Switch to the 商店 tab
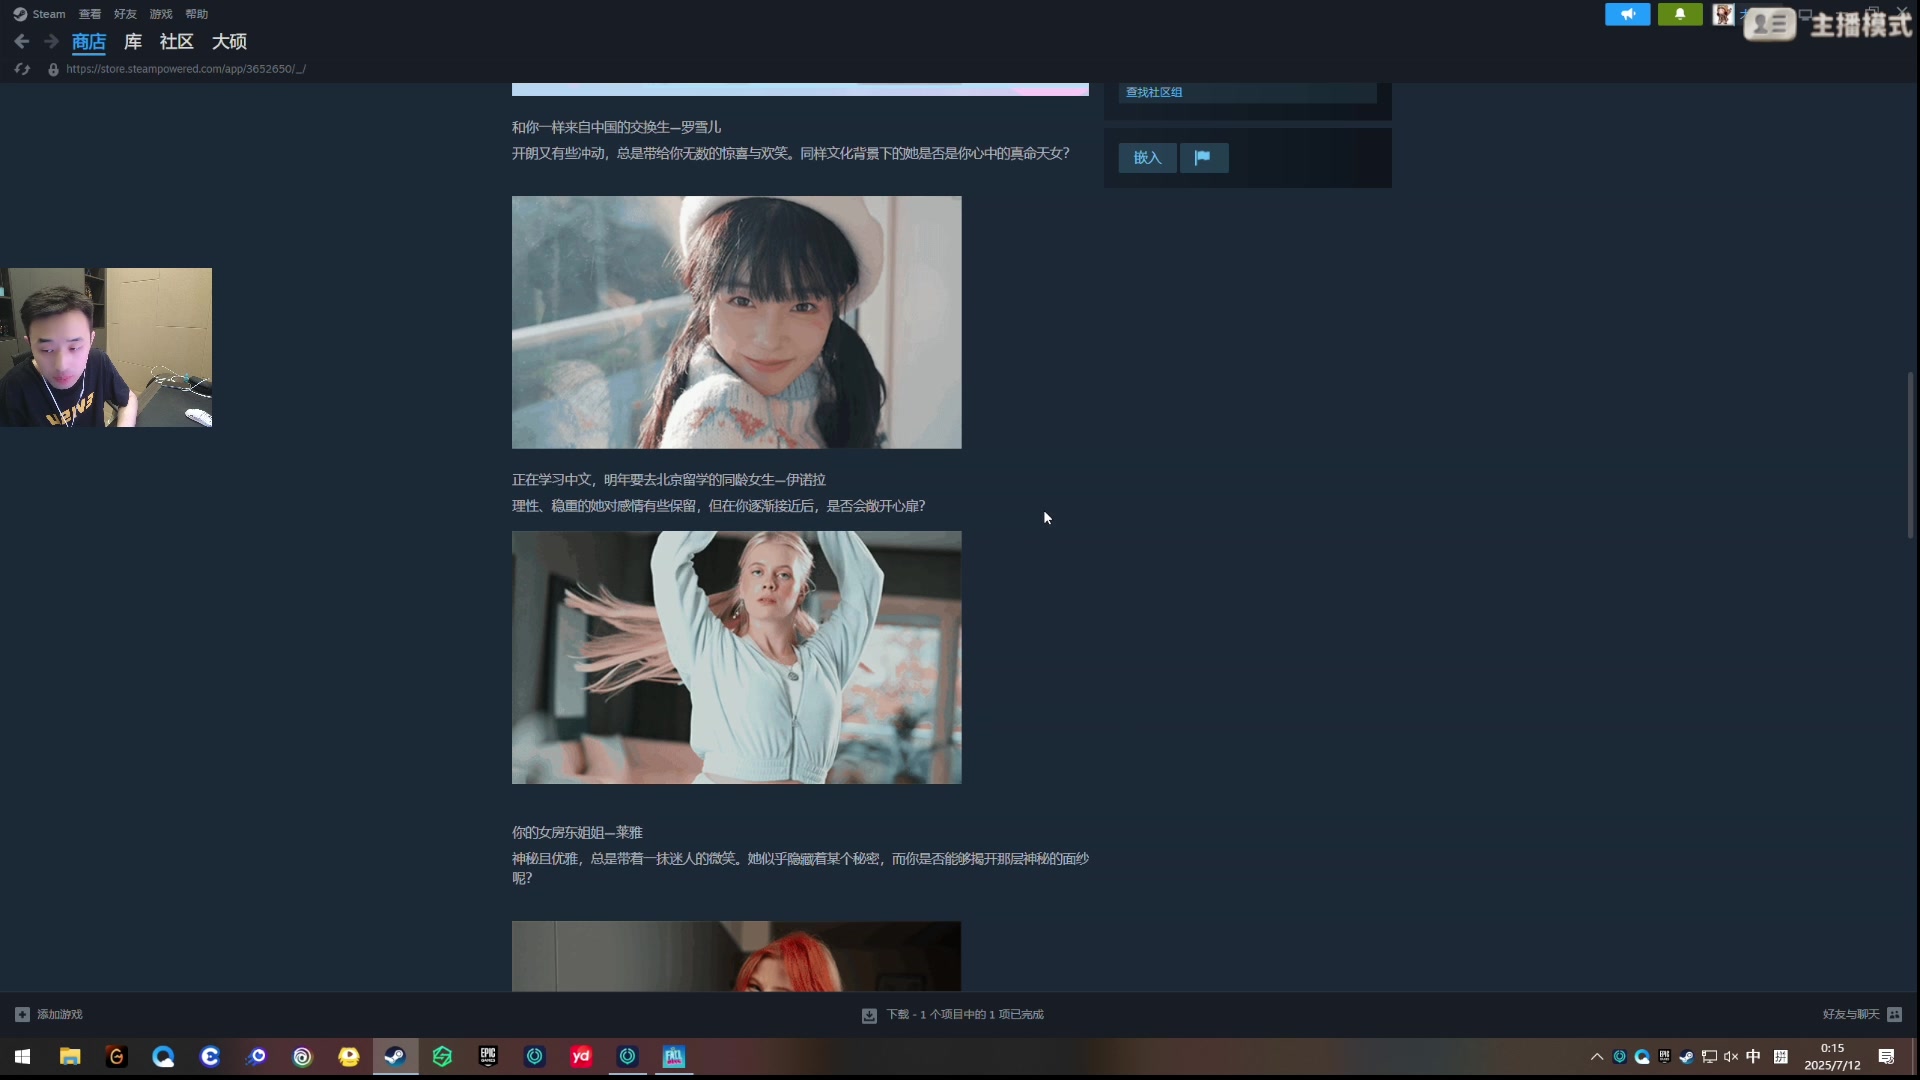The height and width of the screenshot is (1080, 1920). point(89,42)
